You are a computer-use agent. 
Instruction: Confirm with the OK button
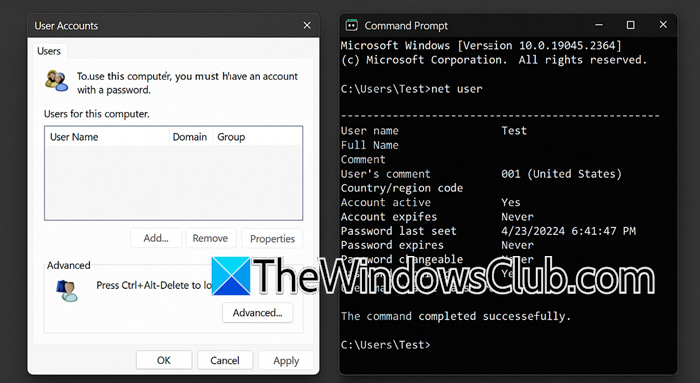tap(164, 360)
